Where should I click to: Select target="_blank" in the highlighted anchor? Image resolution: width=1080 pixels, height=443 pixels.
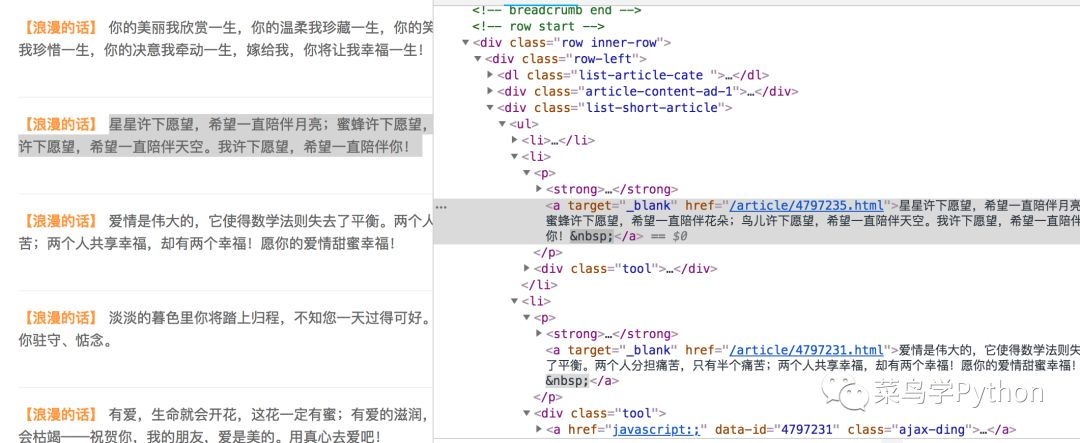(623, 206)
